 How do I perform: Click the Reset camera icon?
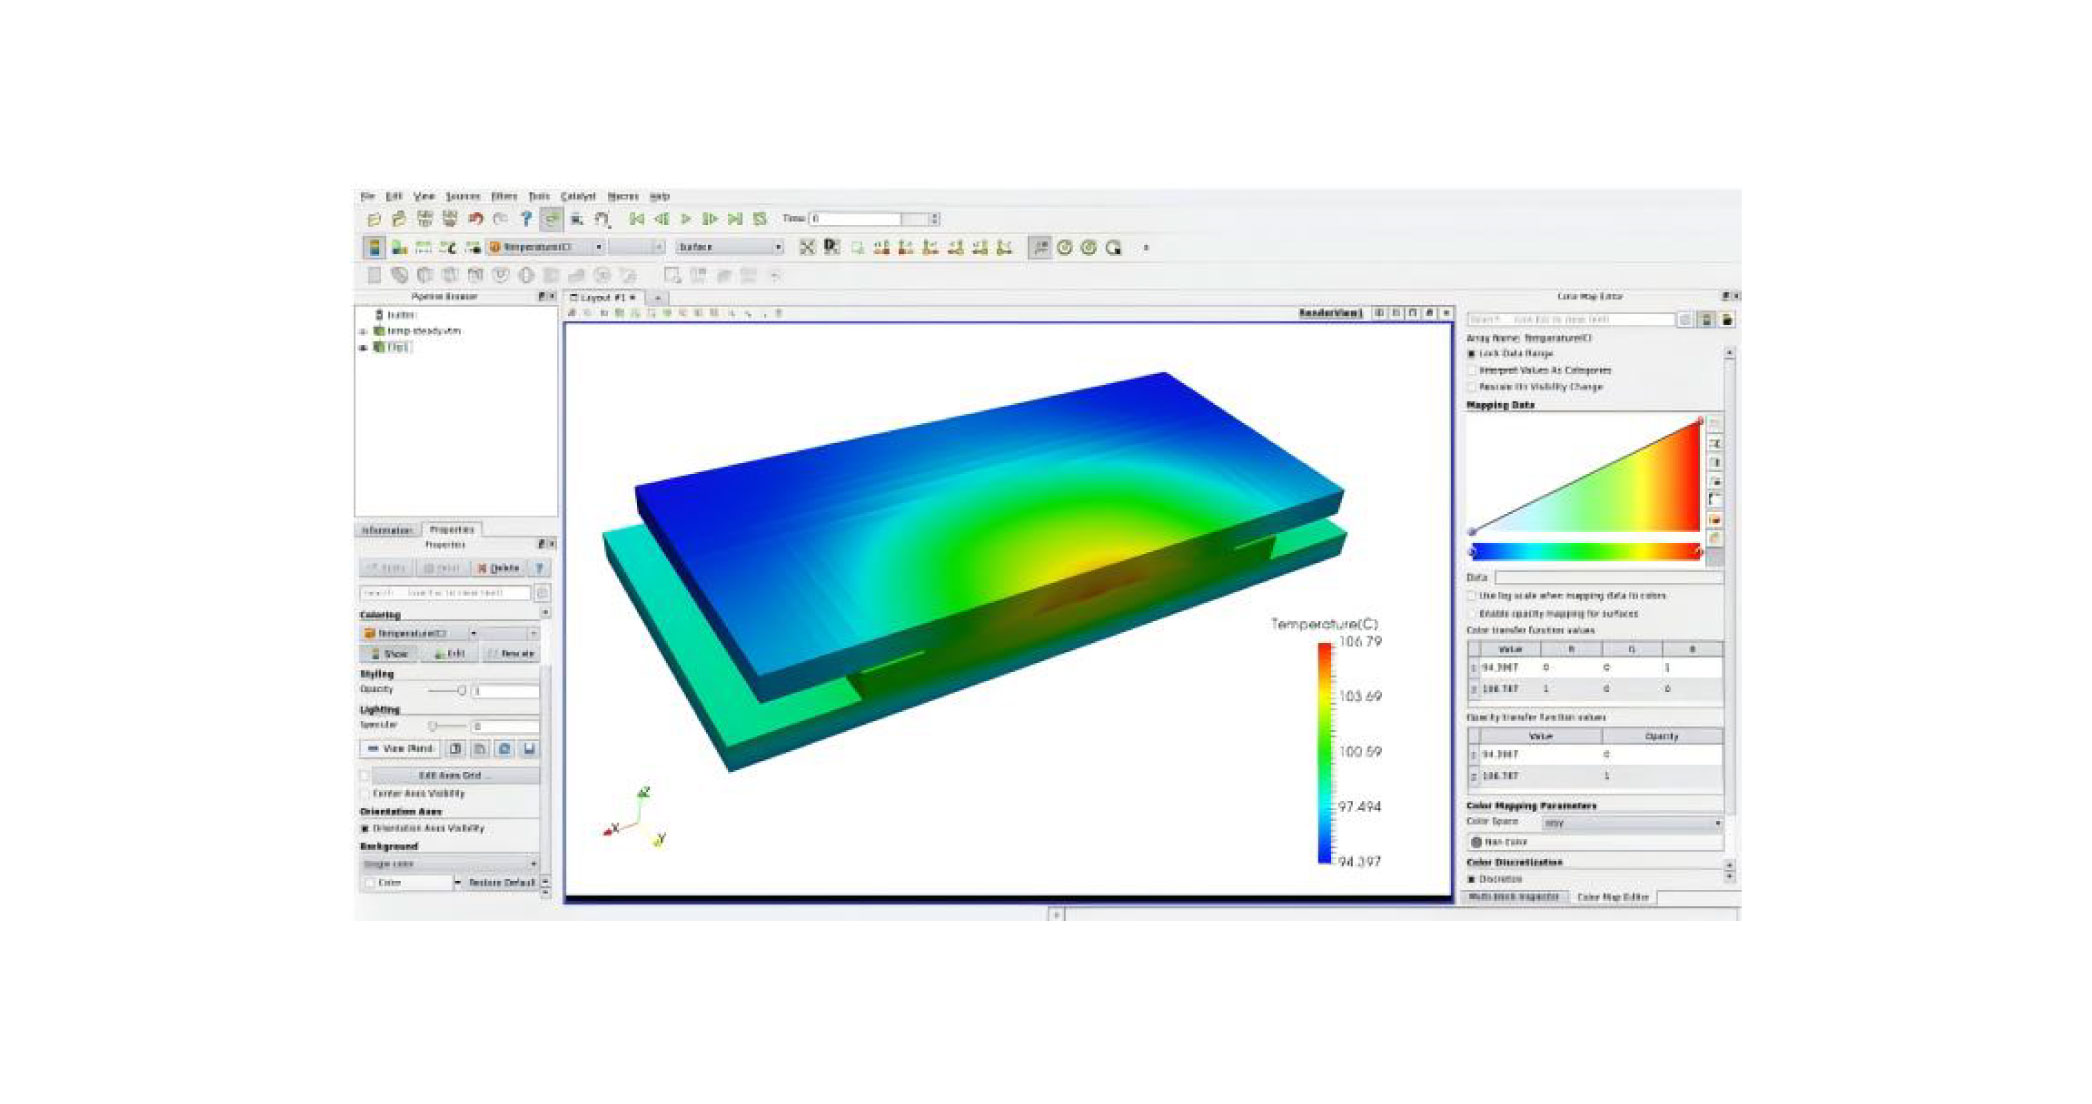[x=807, y=247]
